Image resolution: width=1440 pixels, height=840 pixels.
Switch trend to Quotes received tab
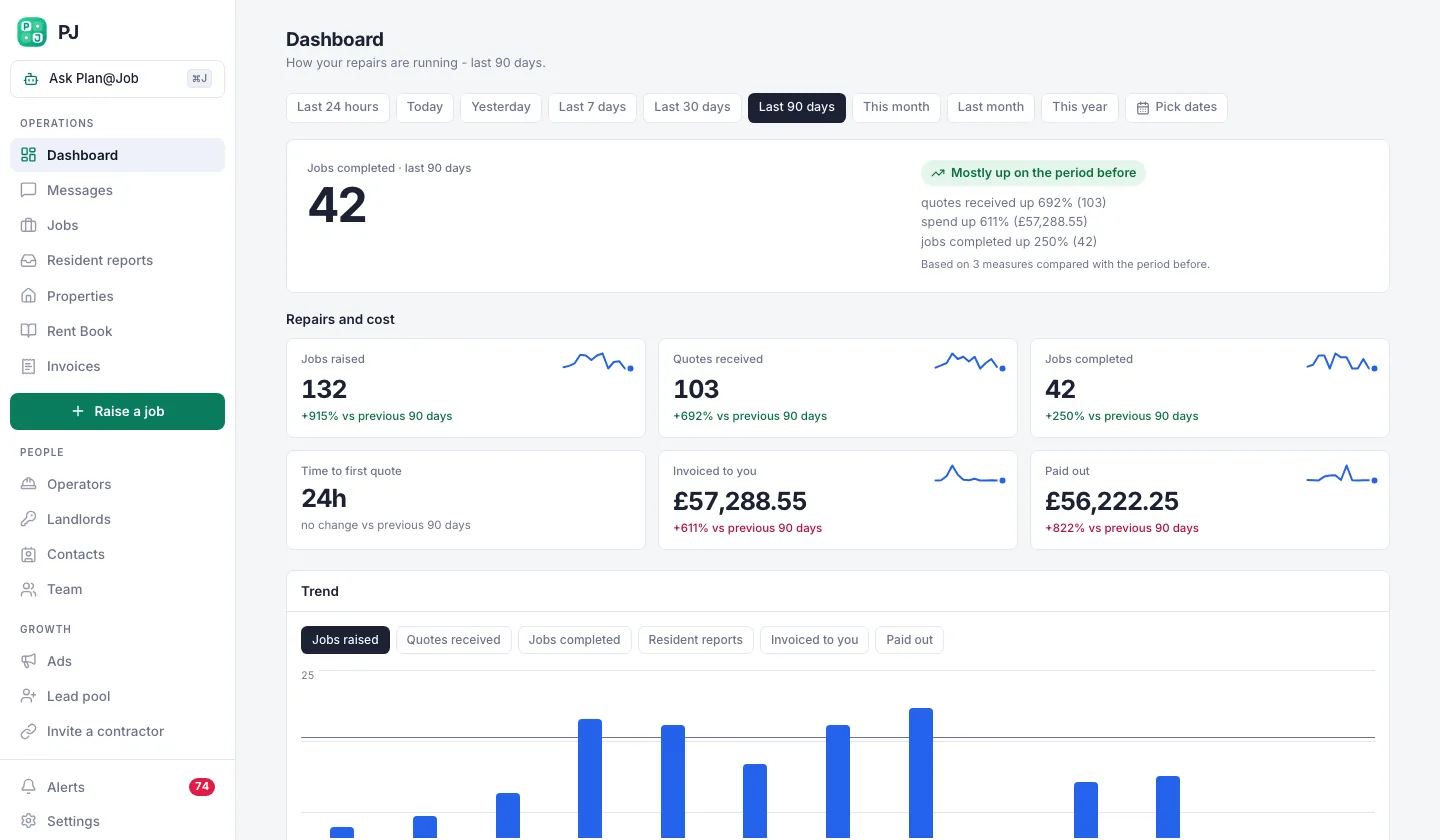pyautogui.click(x=454, y=640)
